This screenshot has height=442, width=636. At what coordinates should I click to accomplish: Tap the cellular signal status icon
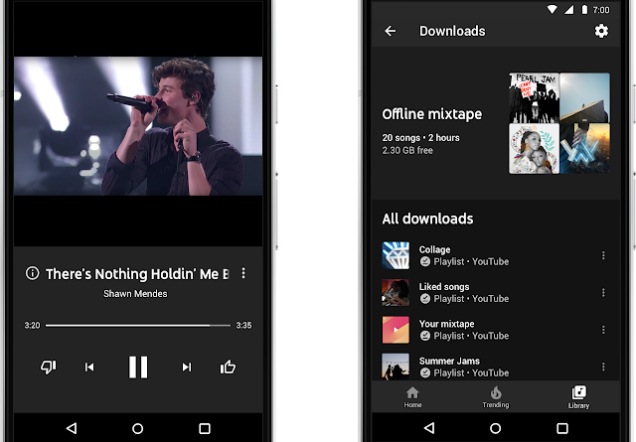569,9
